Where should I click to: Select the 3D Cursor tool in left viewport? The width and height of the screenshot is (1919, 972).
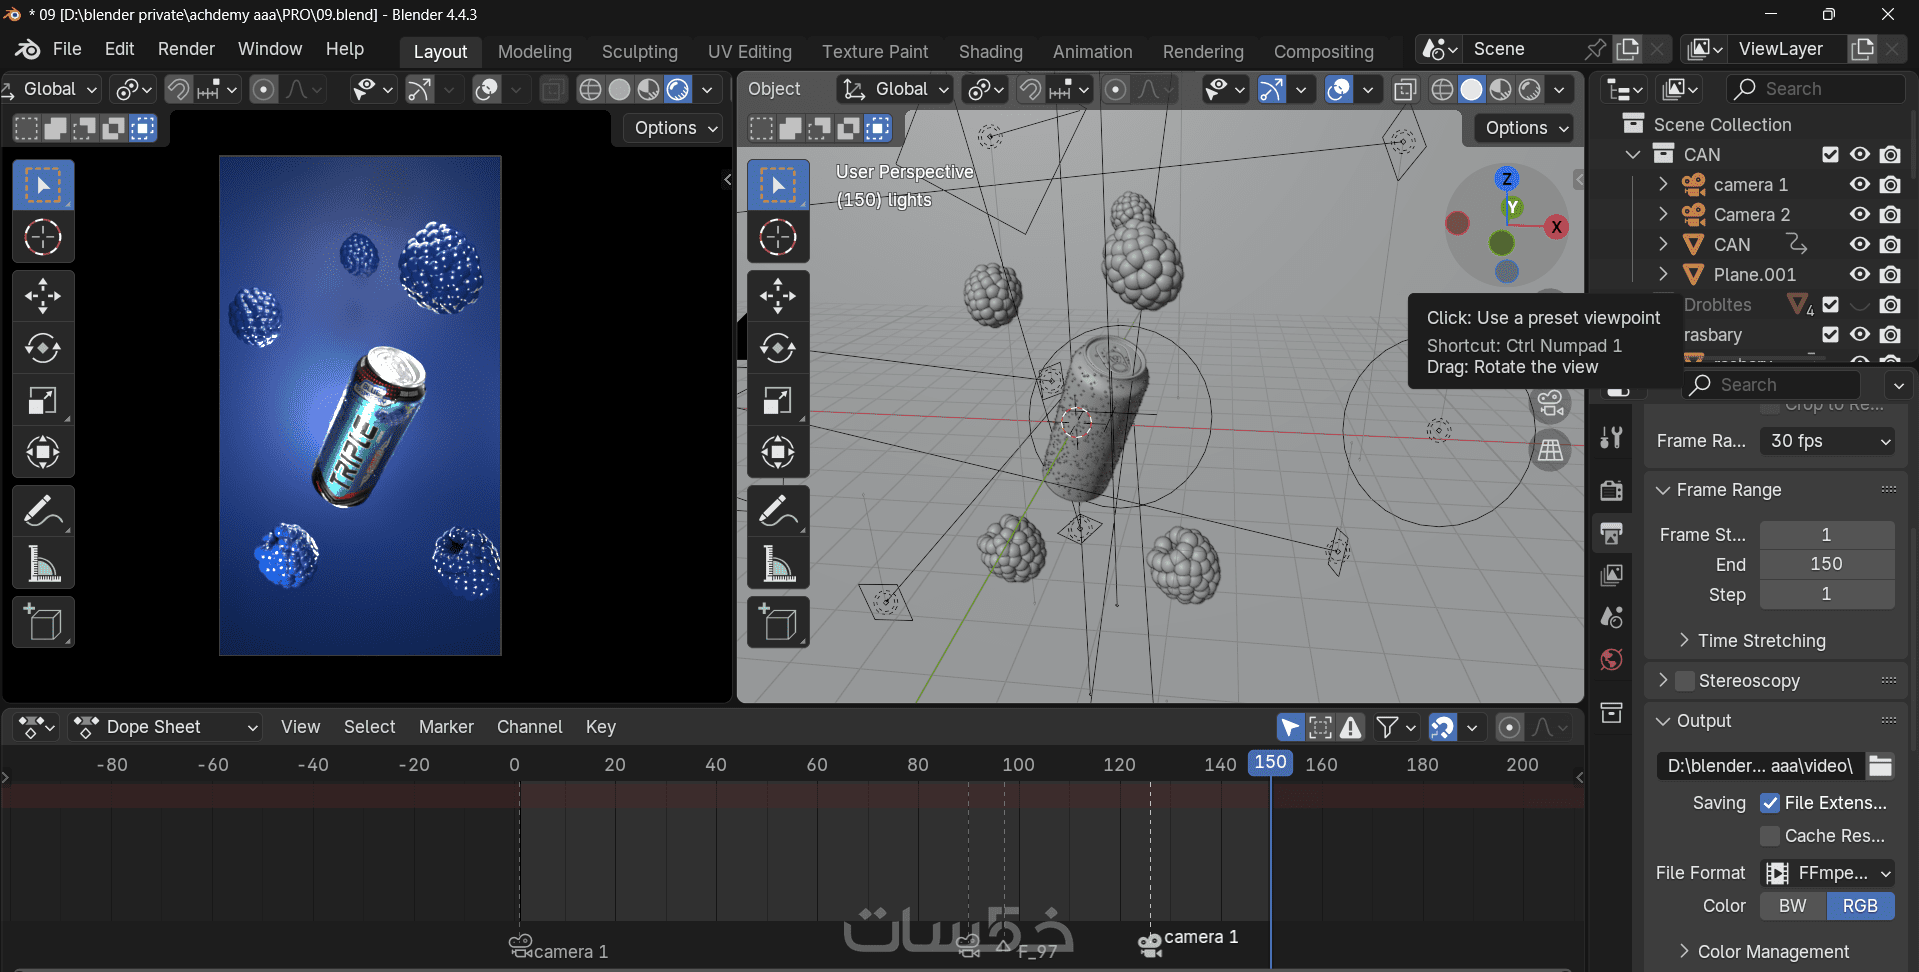(x=43, y=238)
